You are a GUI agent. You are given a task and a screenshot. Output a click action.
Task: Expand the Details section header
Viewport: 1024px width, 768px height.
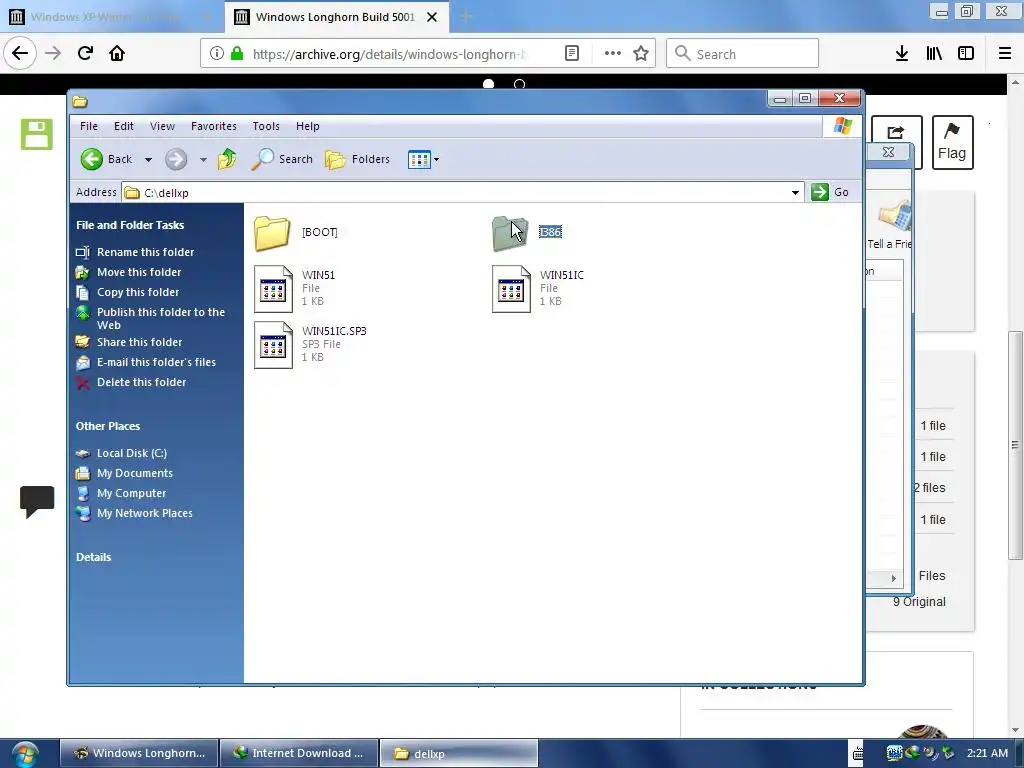(x=93, y=557)
